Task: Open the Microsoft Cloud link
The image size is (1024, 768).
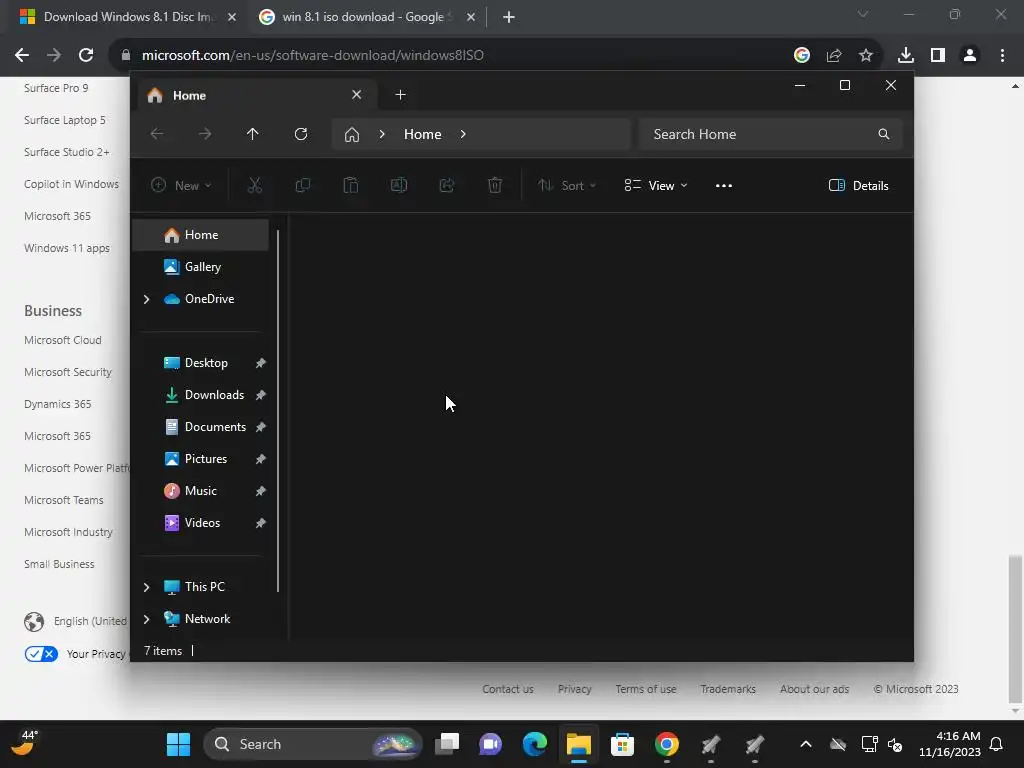Action: tap(63, 340)
